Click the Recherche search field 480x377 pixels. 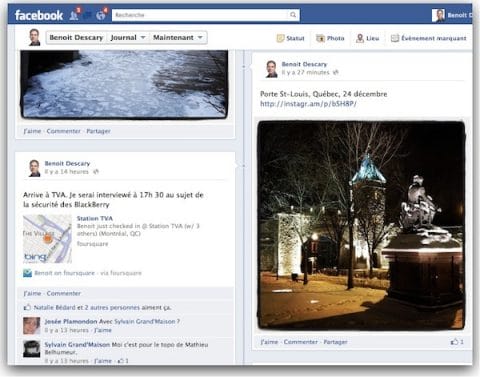(x=201, y=15)
